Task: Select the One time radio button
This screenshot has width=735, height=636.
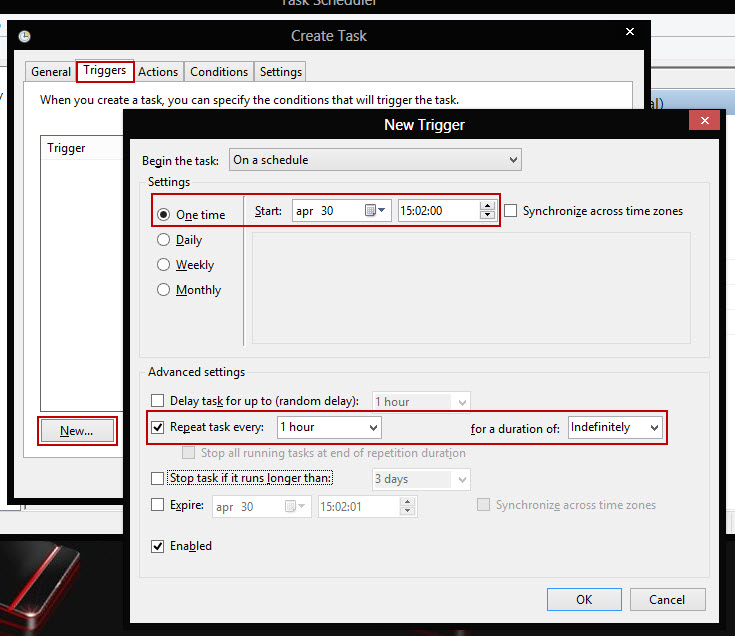Action: 163,215
